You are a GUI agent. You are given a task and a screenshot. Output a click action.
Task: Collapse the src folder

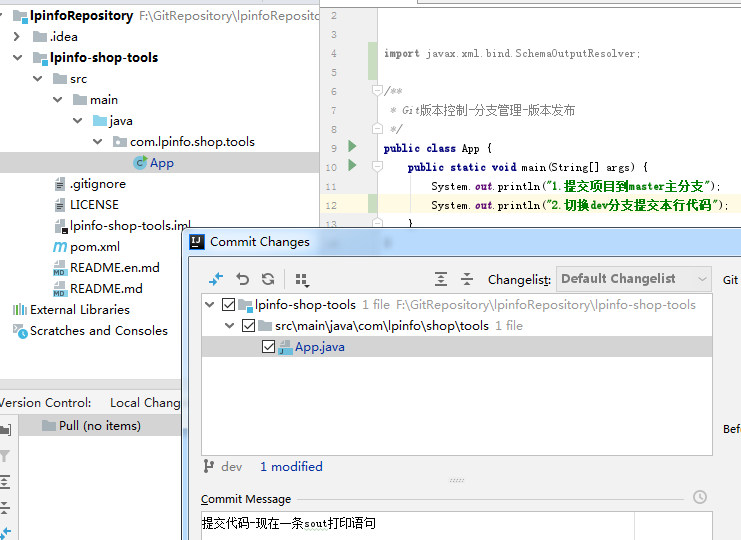tap(38, 78)
